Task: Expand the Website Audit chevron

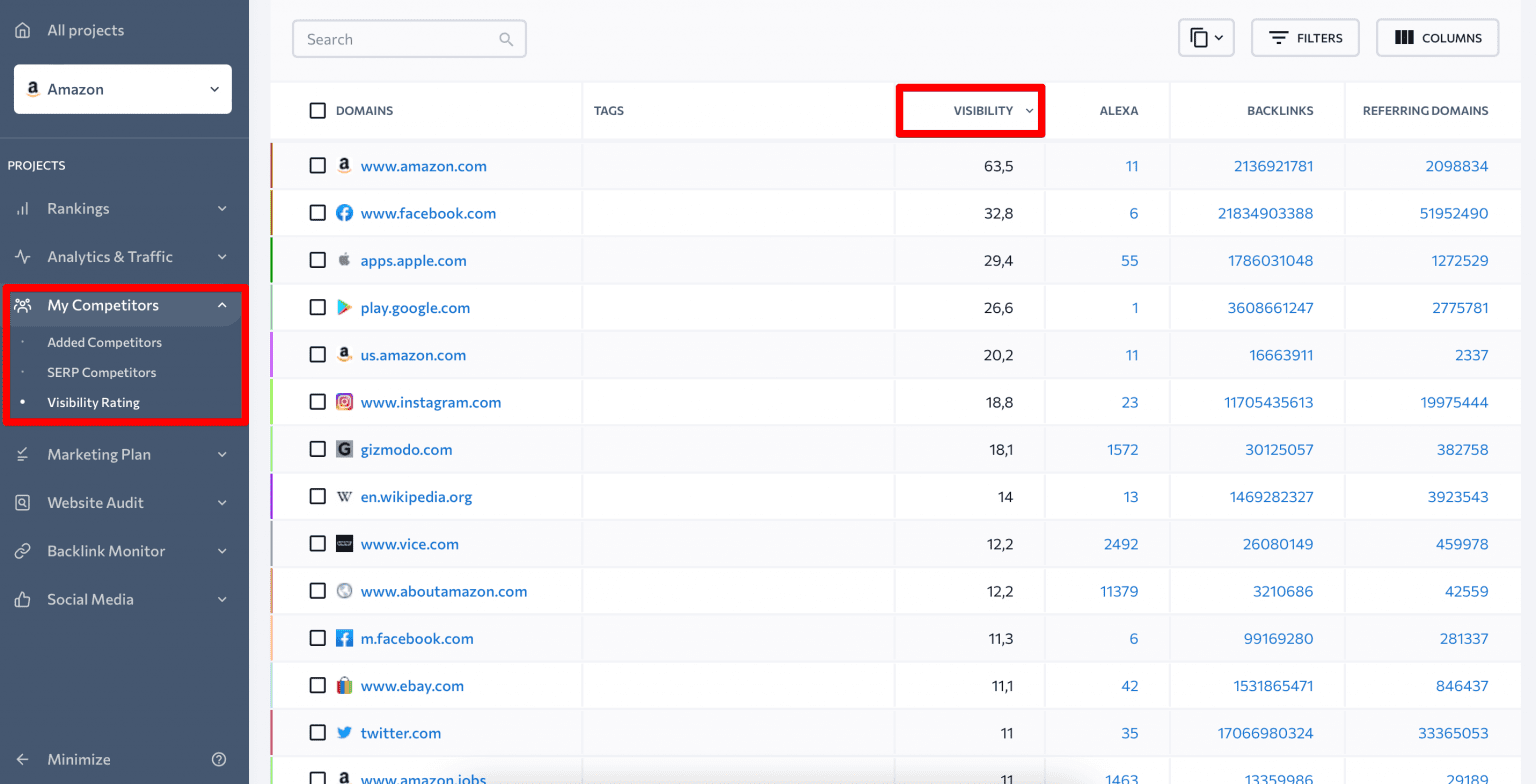Action: coord(222,503)
